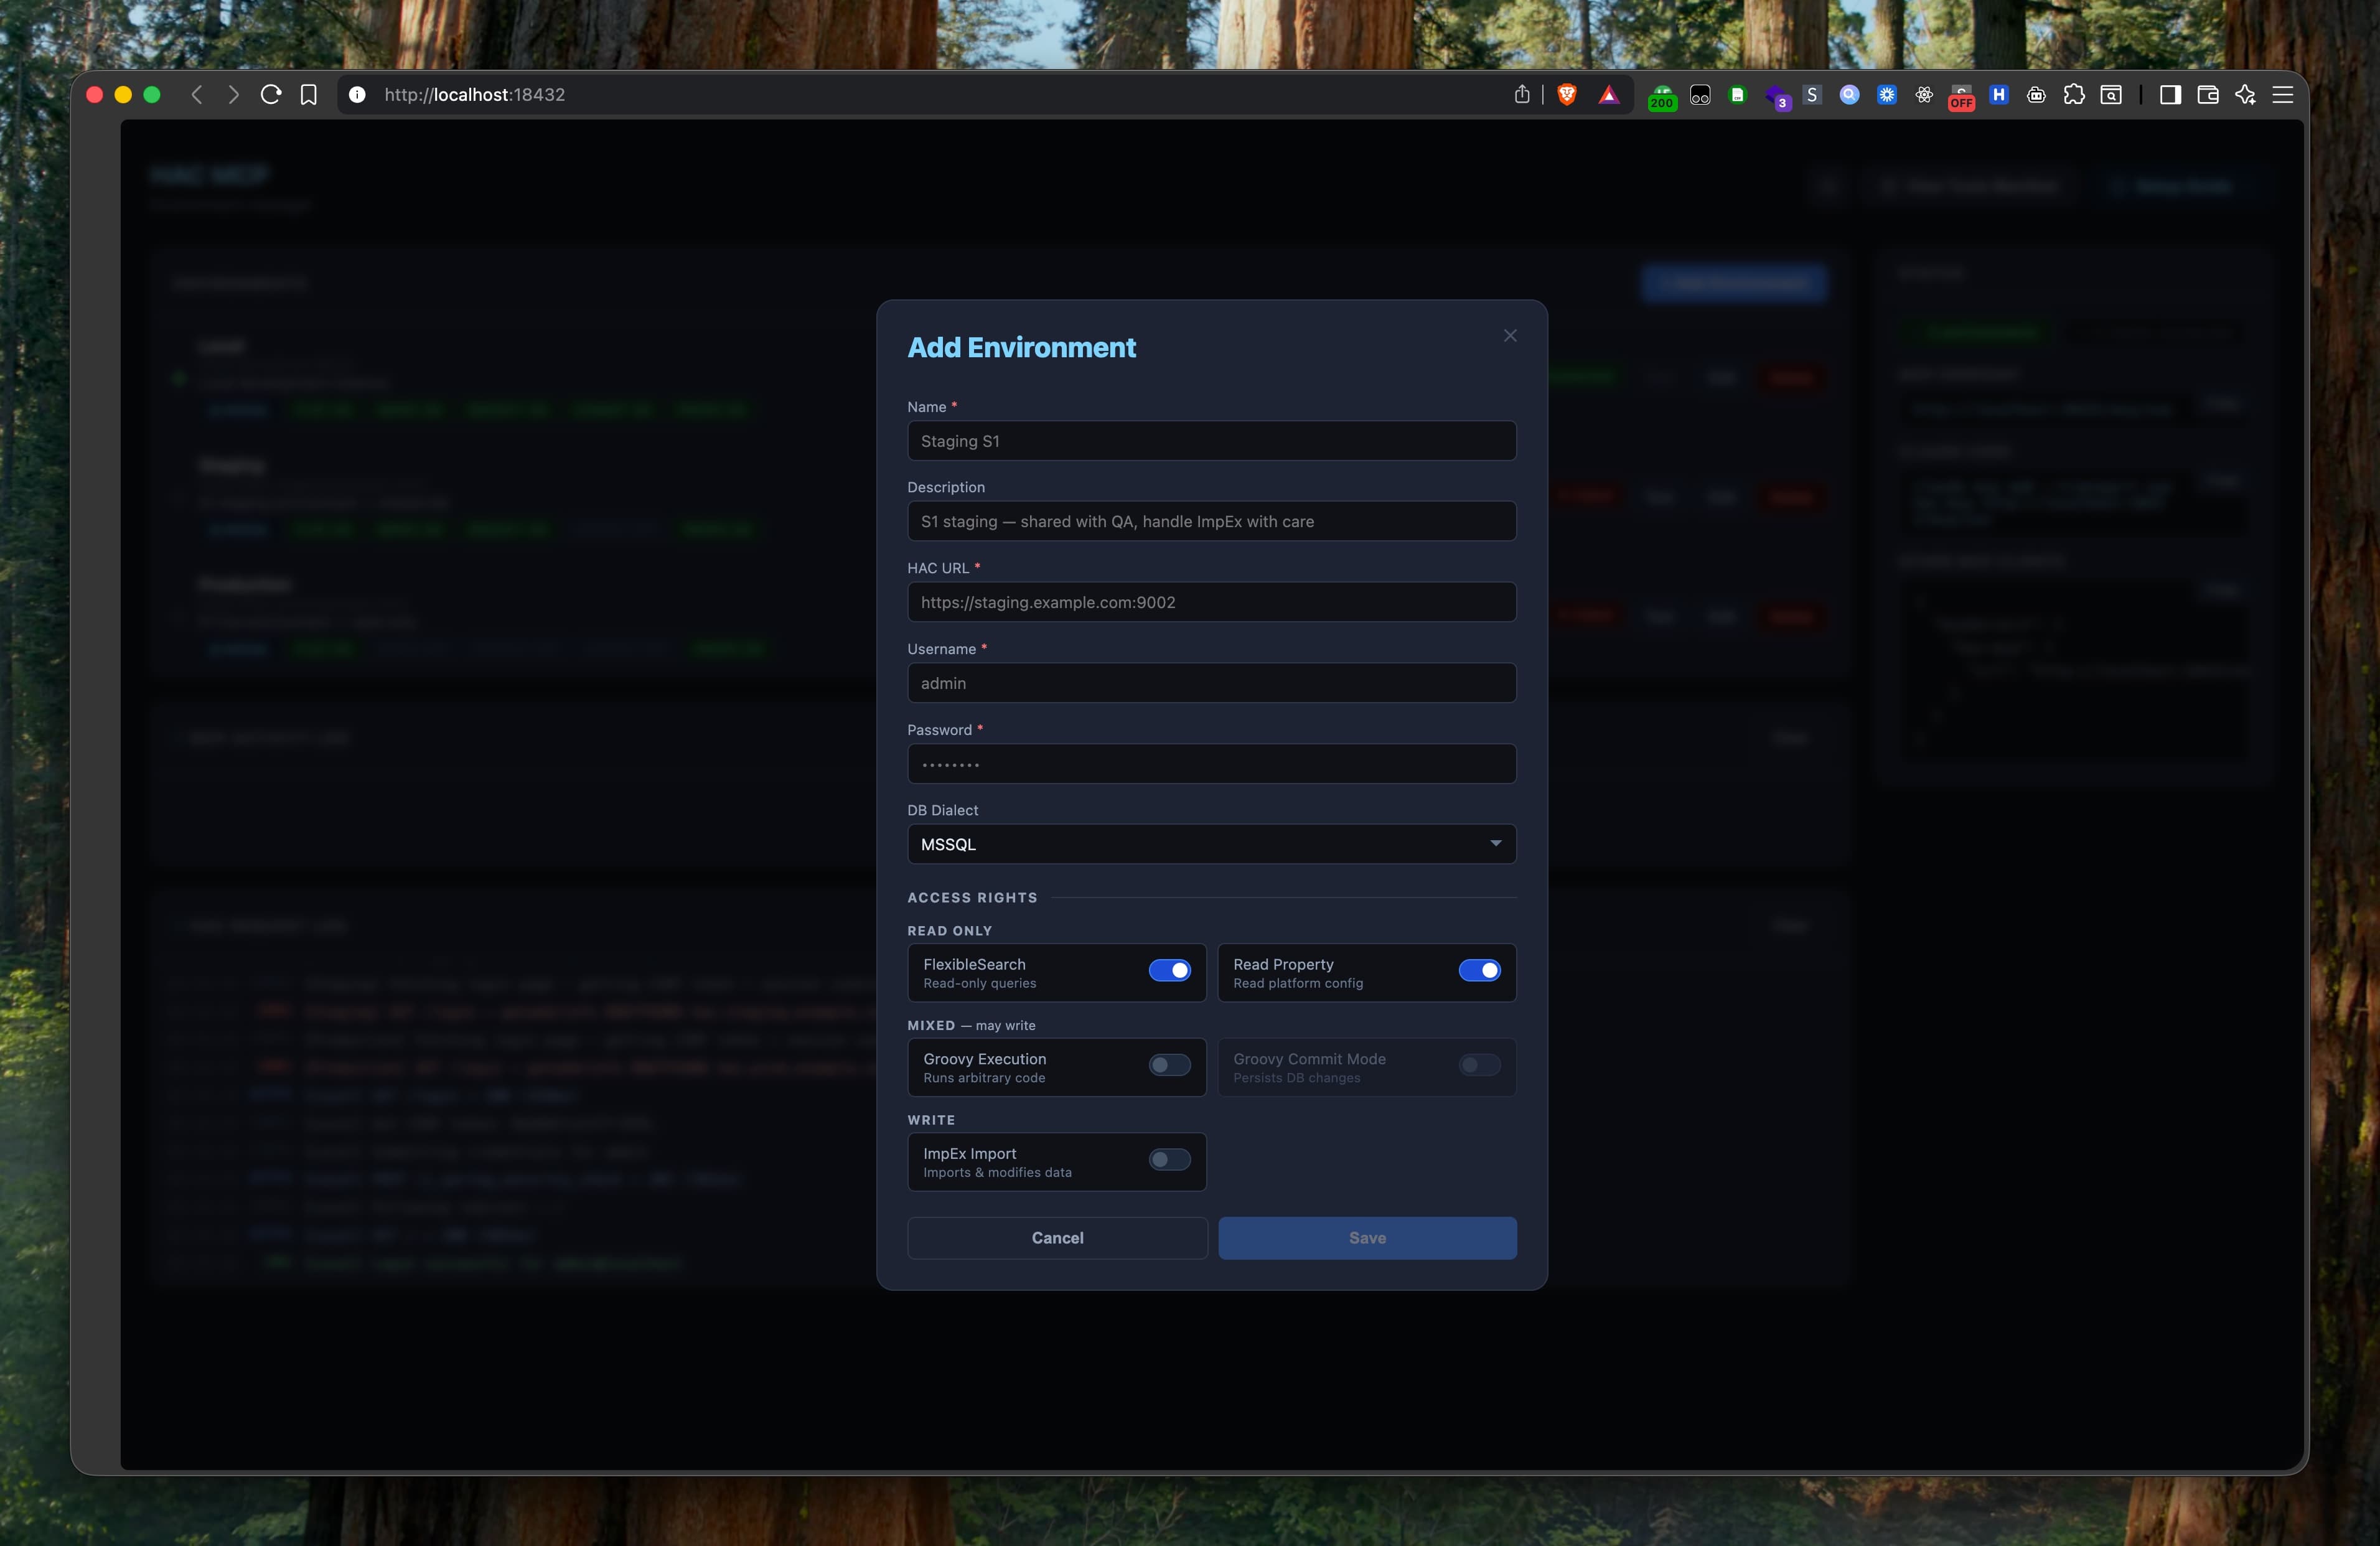Click the HAC URL input field

[x=1212, y=602]
